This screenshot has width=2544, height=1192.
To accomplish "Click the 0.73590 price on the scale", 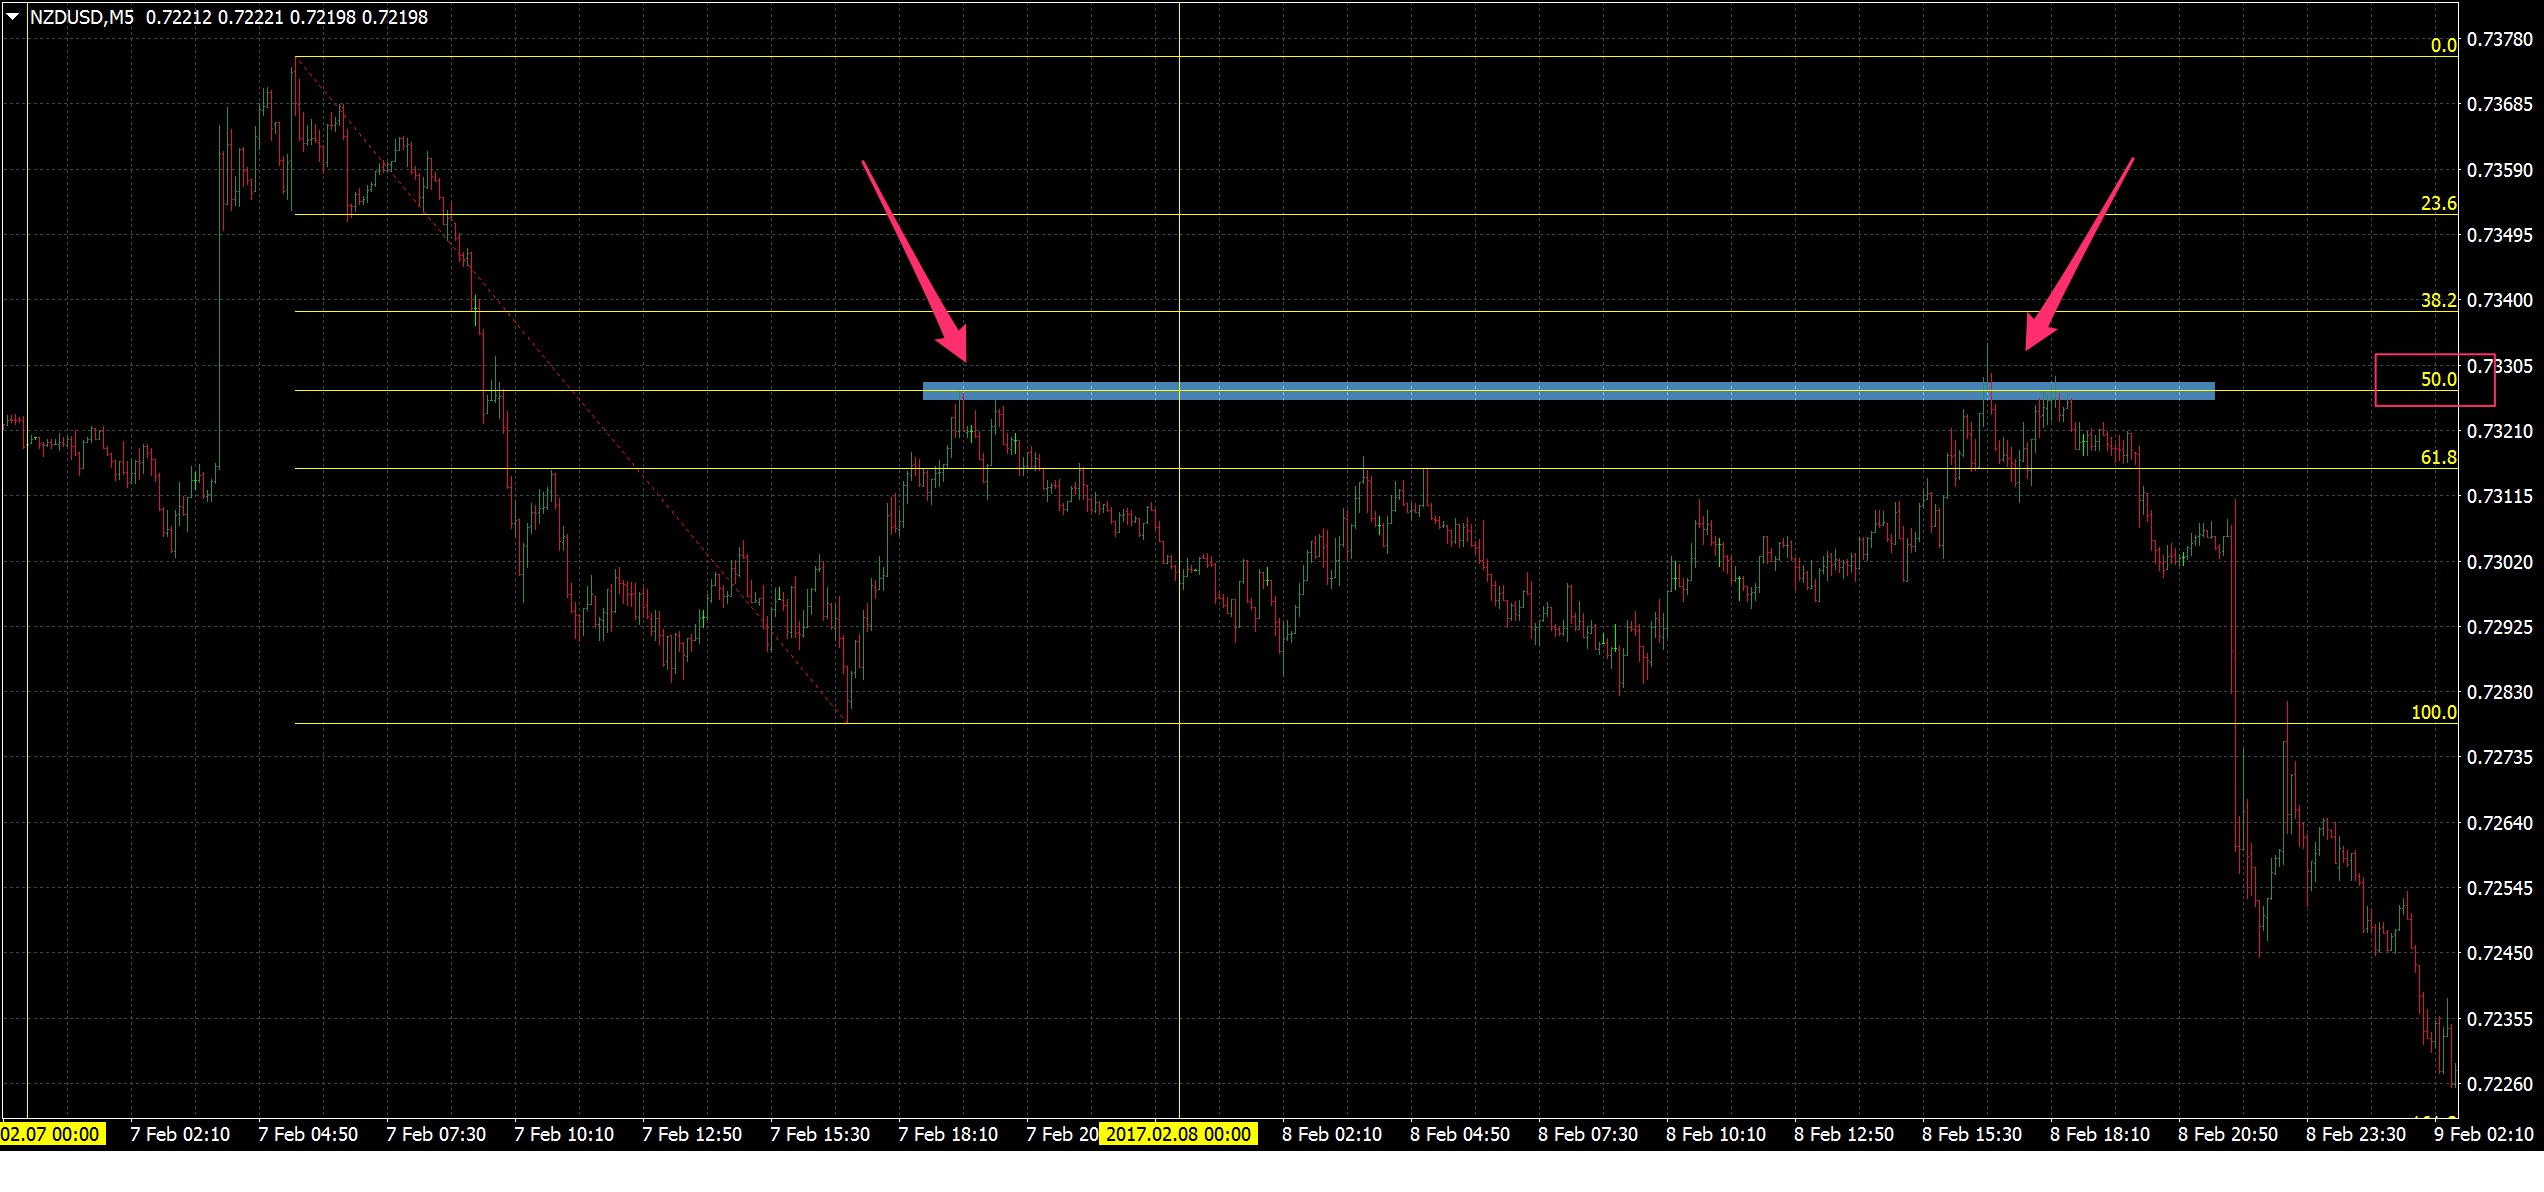I will [x=2500, y=170].
